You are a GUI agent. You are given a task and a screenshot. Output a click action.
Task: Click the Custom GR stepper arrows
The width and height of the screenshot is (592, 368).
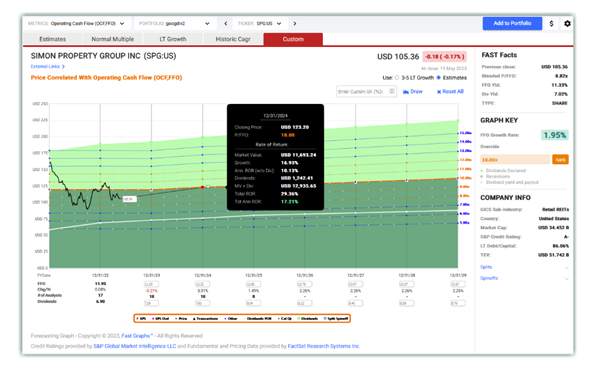(392, 91)
